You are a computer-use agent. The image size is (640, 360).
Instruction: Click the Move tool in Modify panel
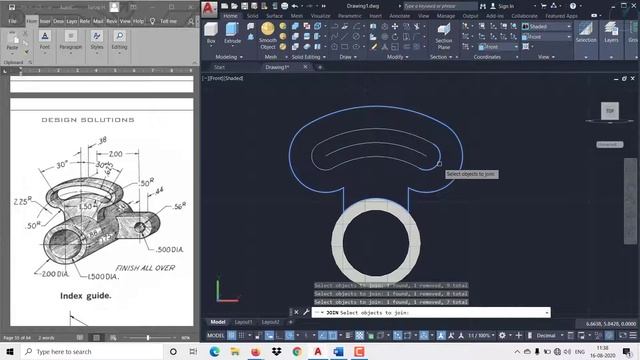tap(395, 27)
